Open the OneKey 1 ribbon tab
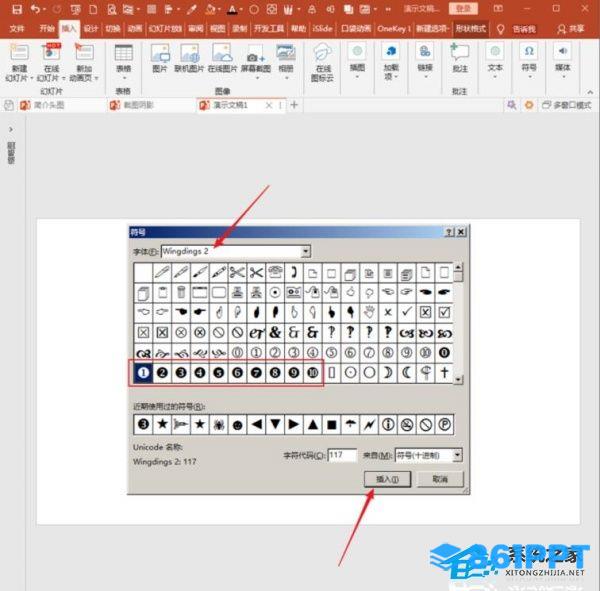This screenshot has height=591, width=600. click(x=394, y=29)
